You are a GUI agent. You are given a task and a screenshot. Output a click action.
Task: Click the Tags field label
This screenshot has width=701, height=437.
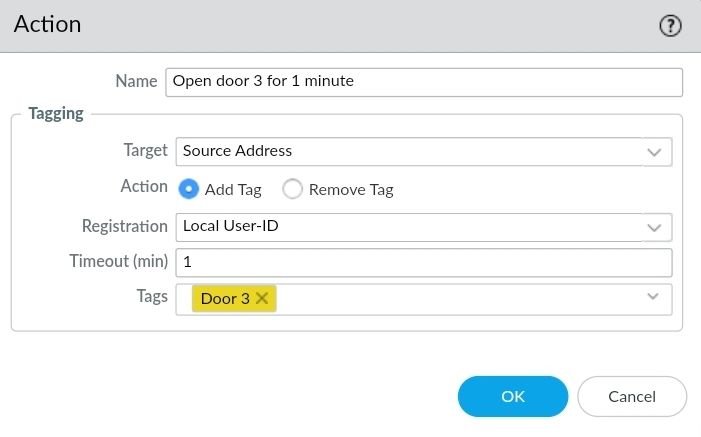[152, 297]
